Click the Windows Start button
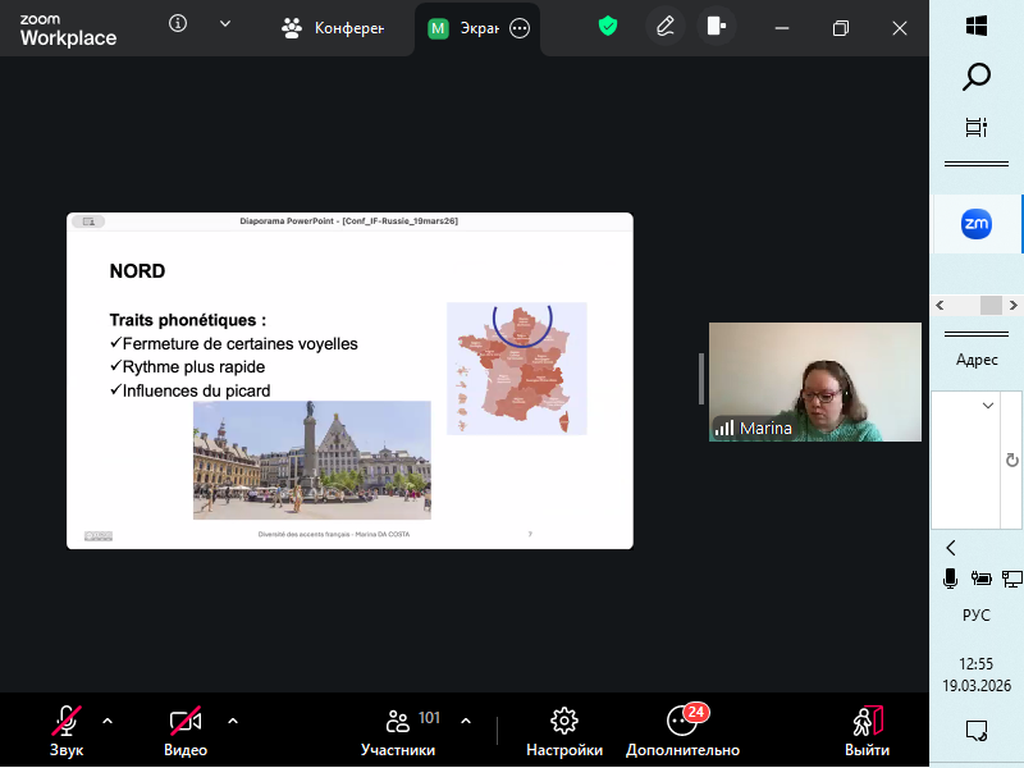Viewport: 1024px width, 768px height. coord(977,26)
